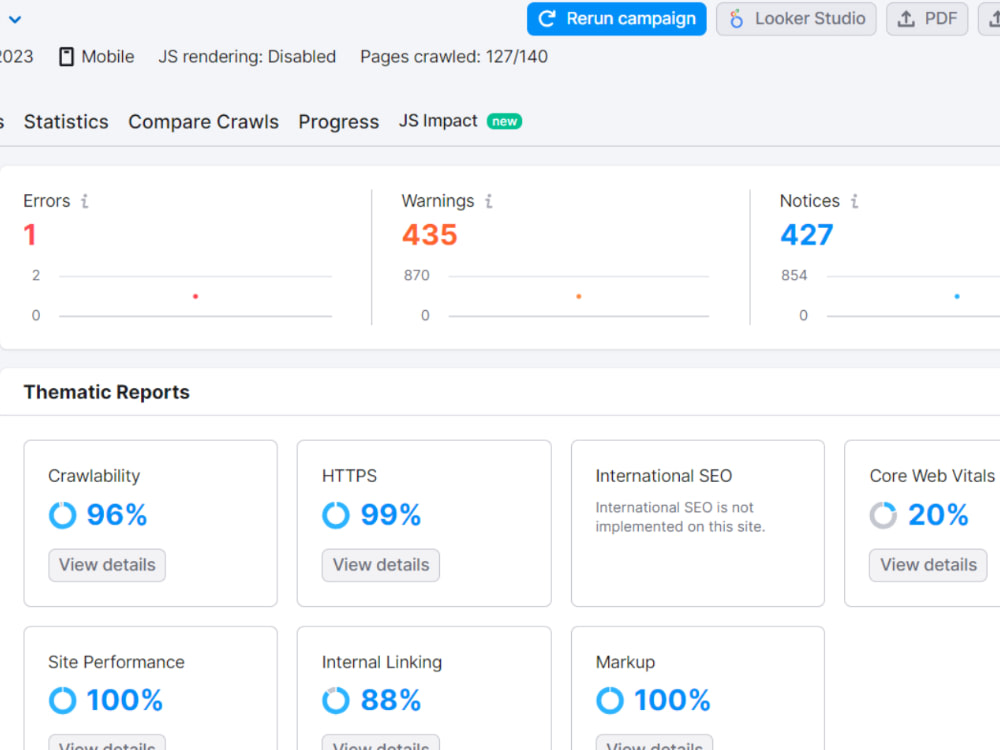Open the Warnings count 435

[430, 235]
